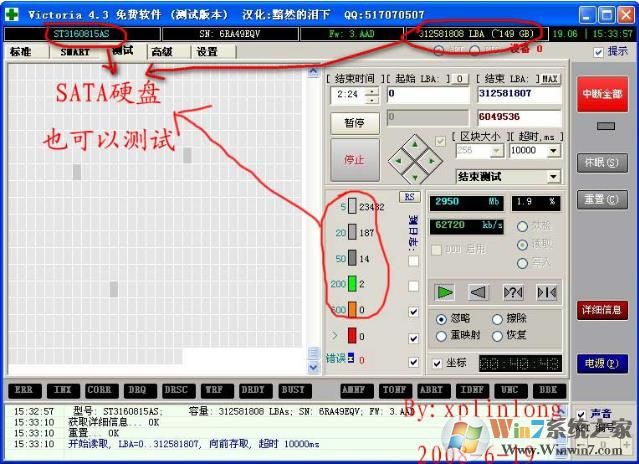The image size is (639, 464).
Task: Click the scan grid scrollbar down arrow
Action: (313, 367)
